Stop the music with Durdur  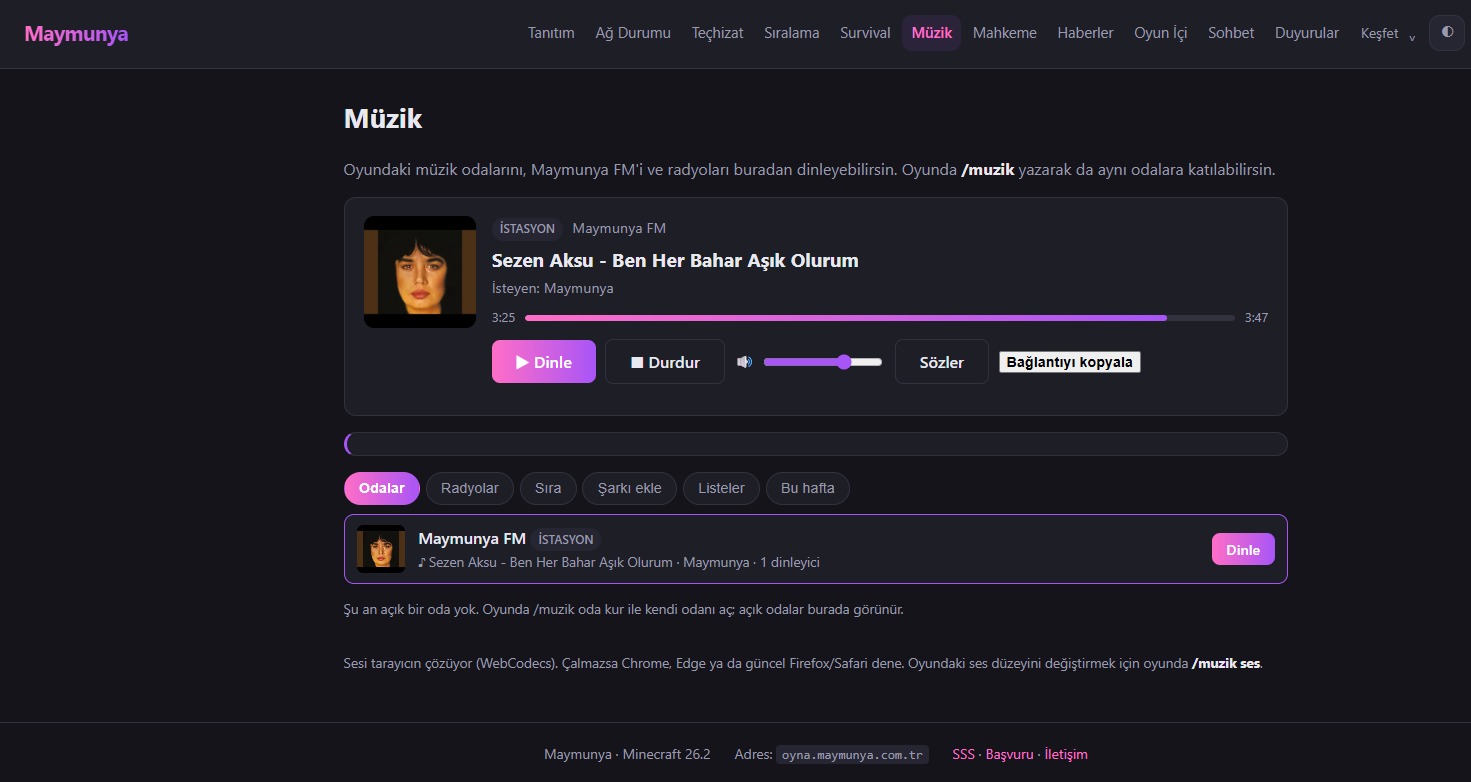coord(665,362)
